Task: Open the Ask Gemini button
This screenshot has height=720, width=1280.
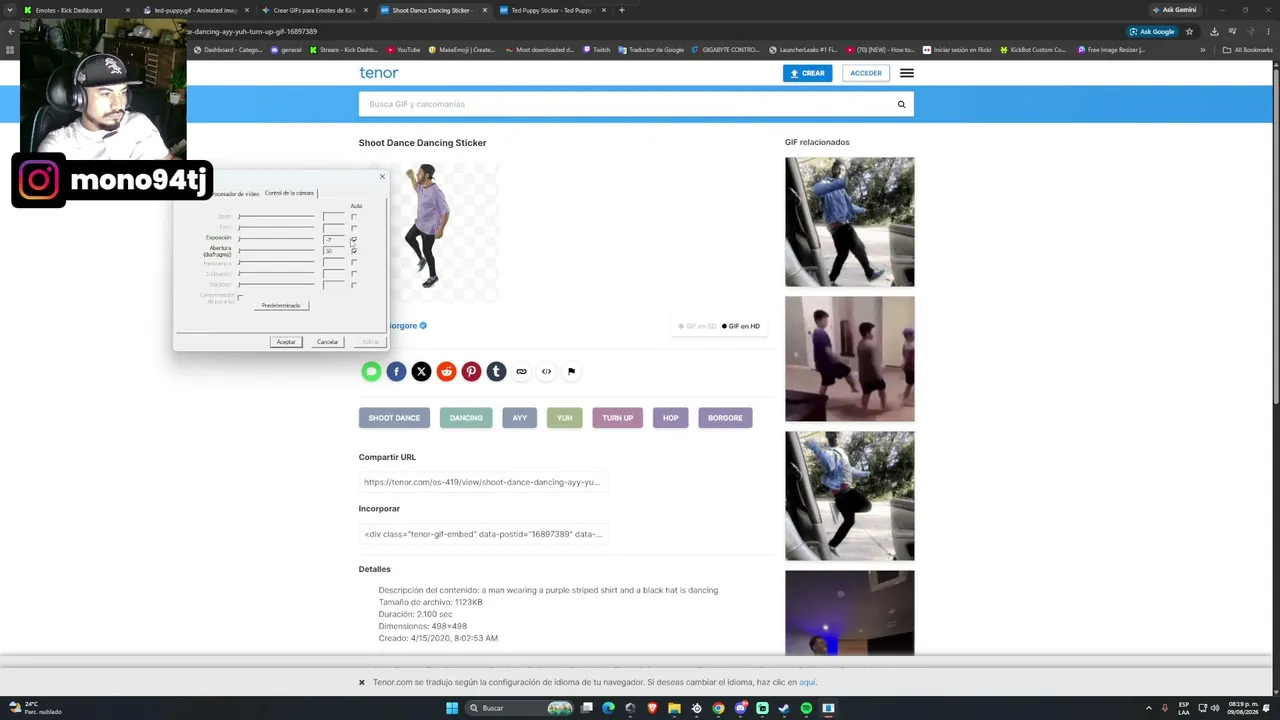Action: click(x=1173, y=10)
